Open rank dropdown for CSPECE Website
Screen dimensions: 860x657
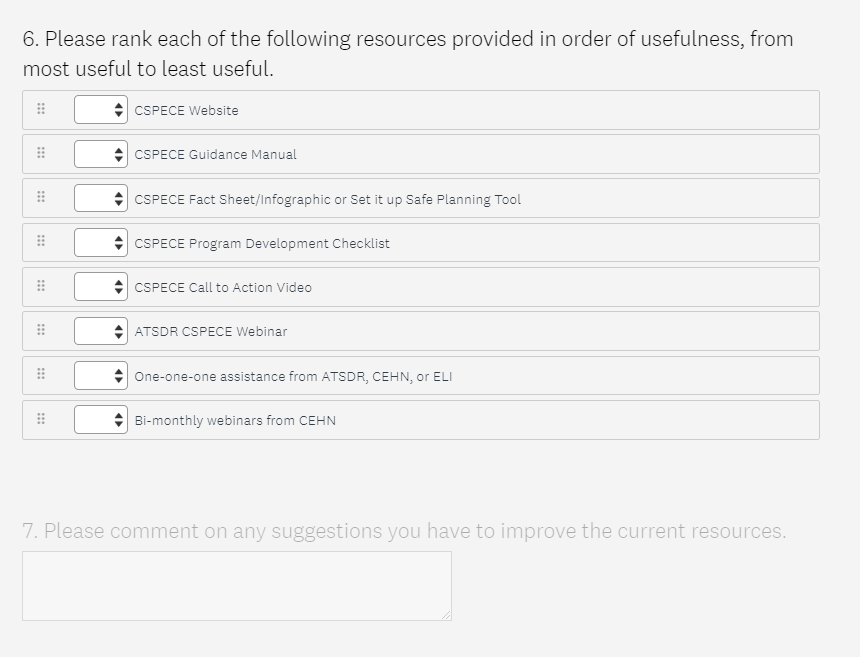101,110
